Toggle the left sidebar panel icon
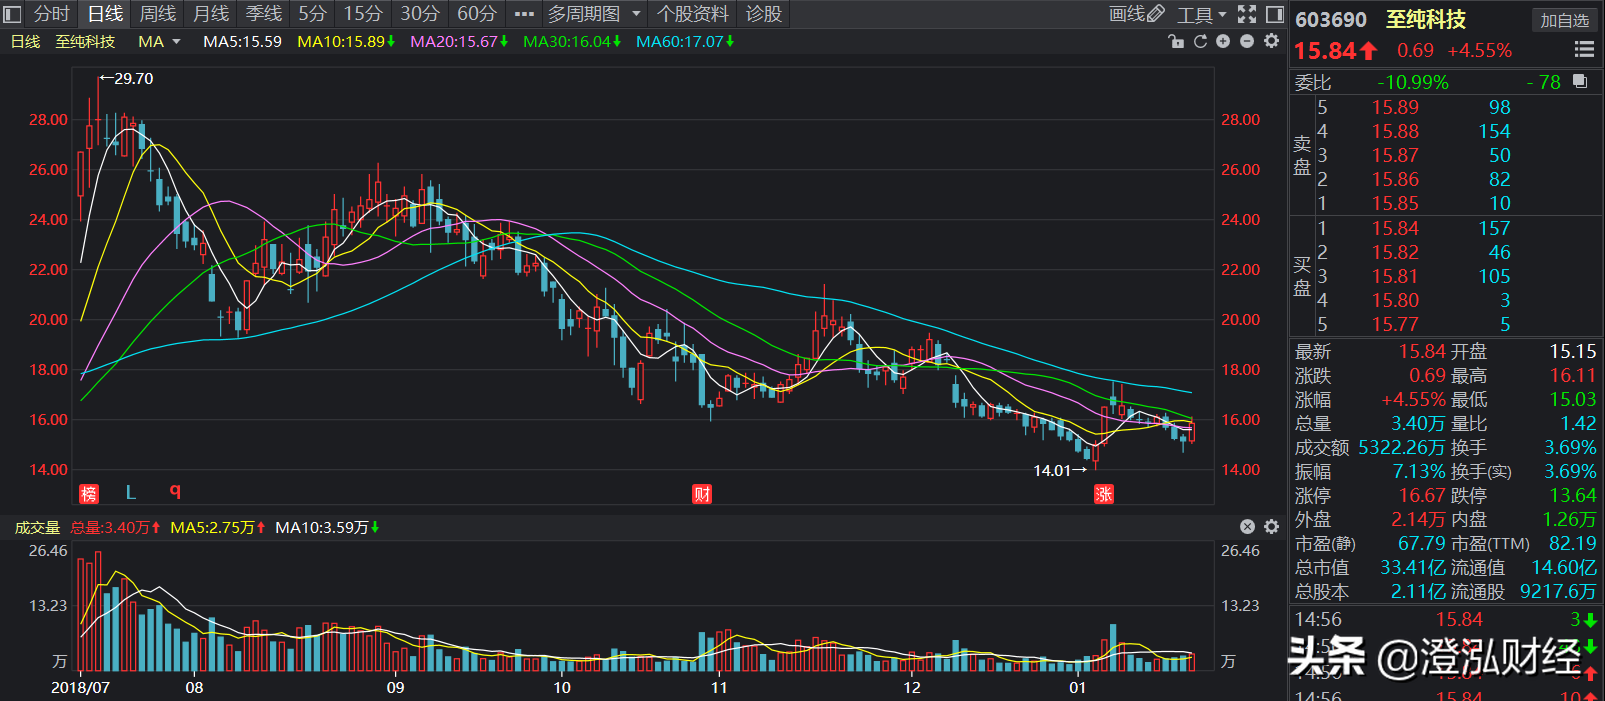This screenshot has width=1605, height=701. pos(13,14)
